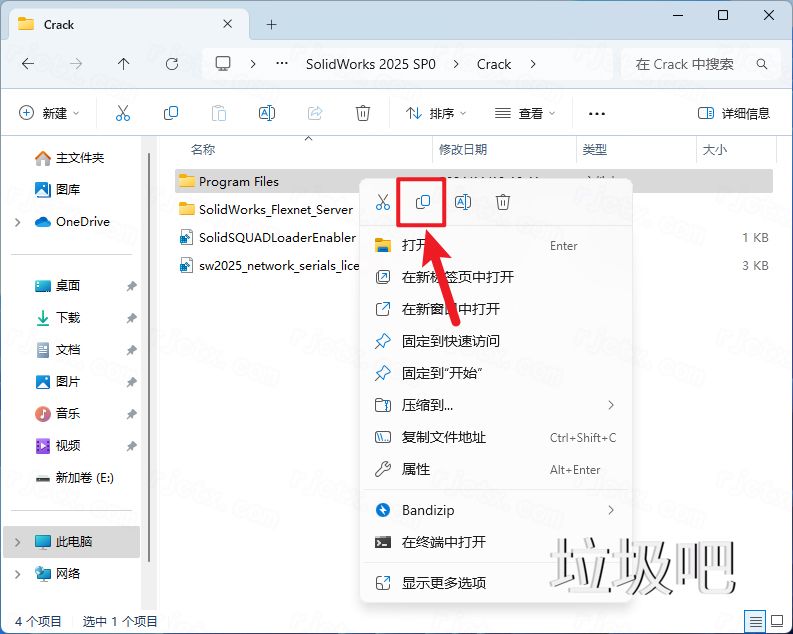Click the sidebar vertical scrollbar

point(149,357)
